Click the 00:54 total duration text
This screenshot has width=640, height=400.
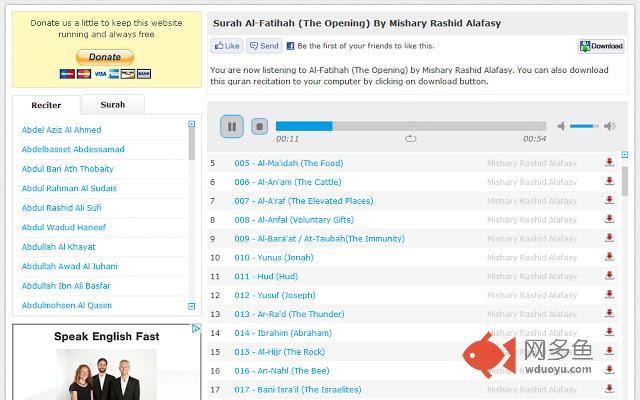534,139
